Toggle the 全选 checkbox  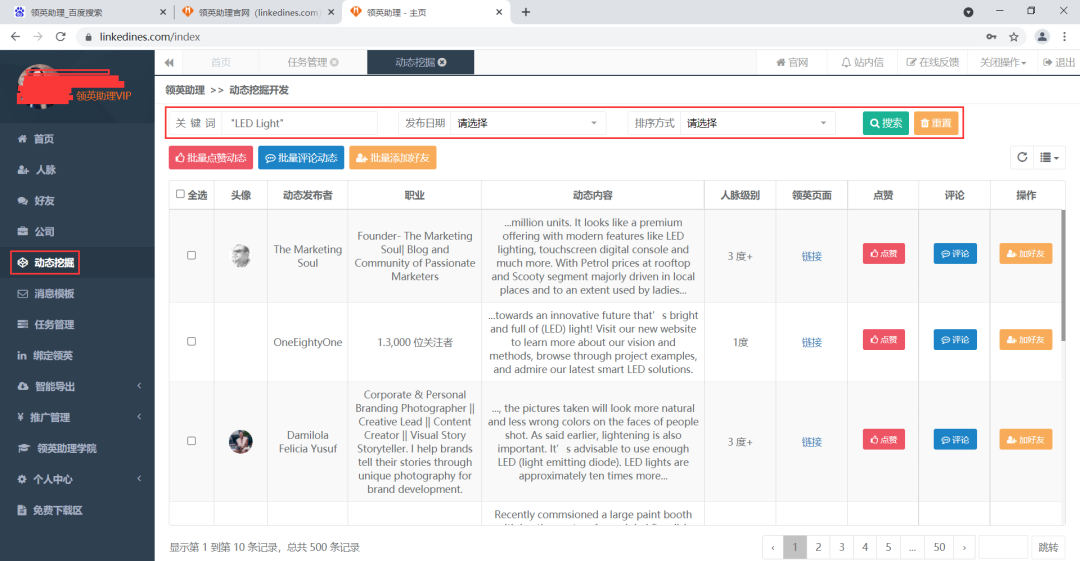180,194
